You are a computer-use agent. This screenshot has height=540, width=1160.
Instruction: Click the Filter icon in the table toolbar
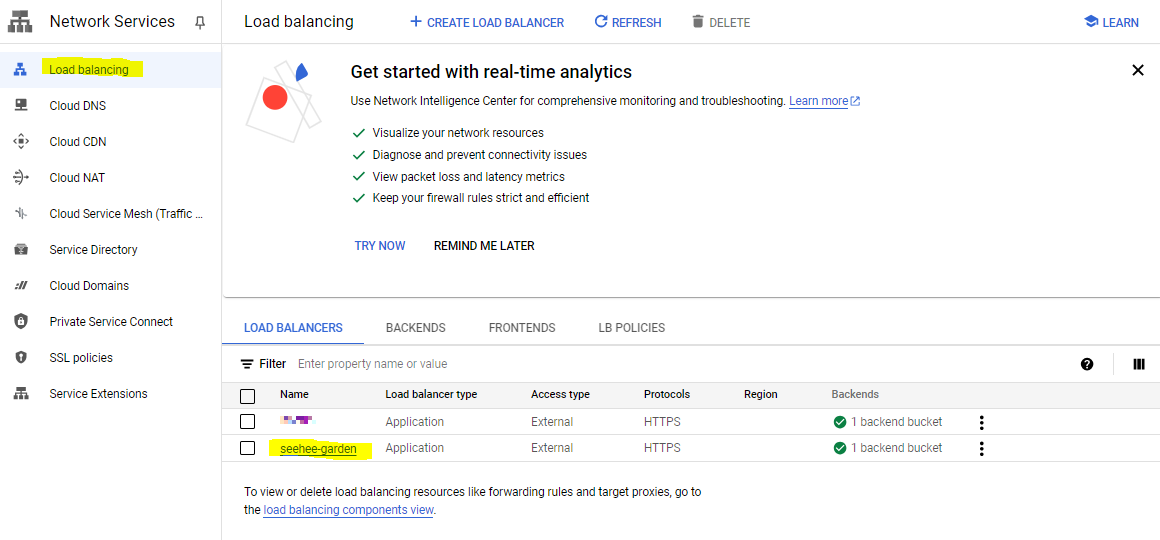pyautogui.click(x=247, y=364)
